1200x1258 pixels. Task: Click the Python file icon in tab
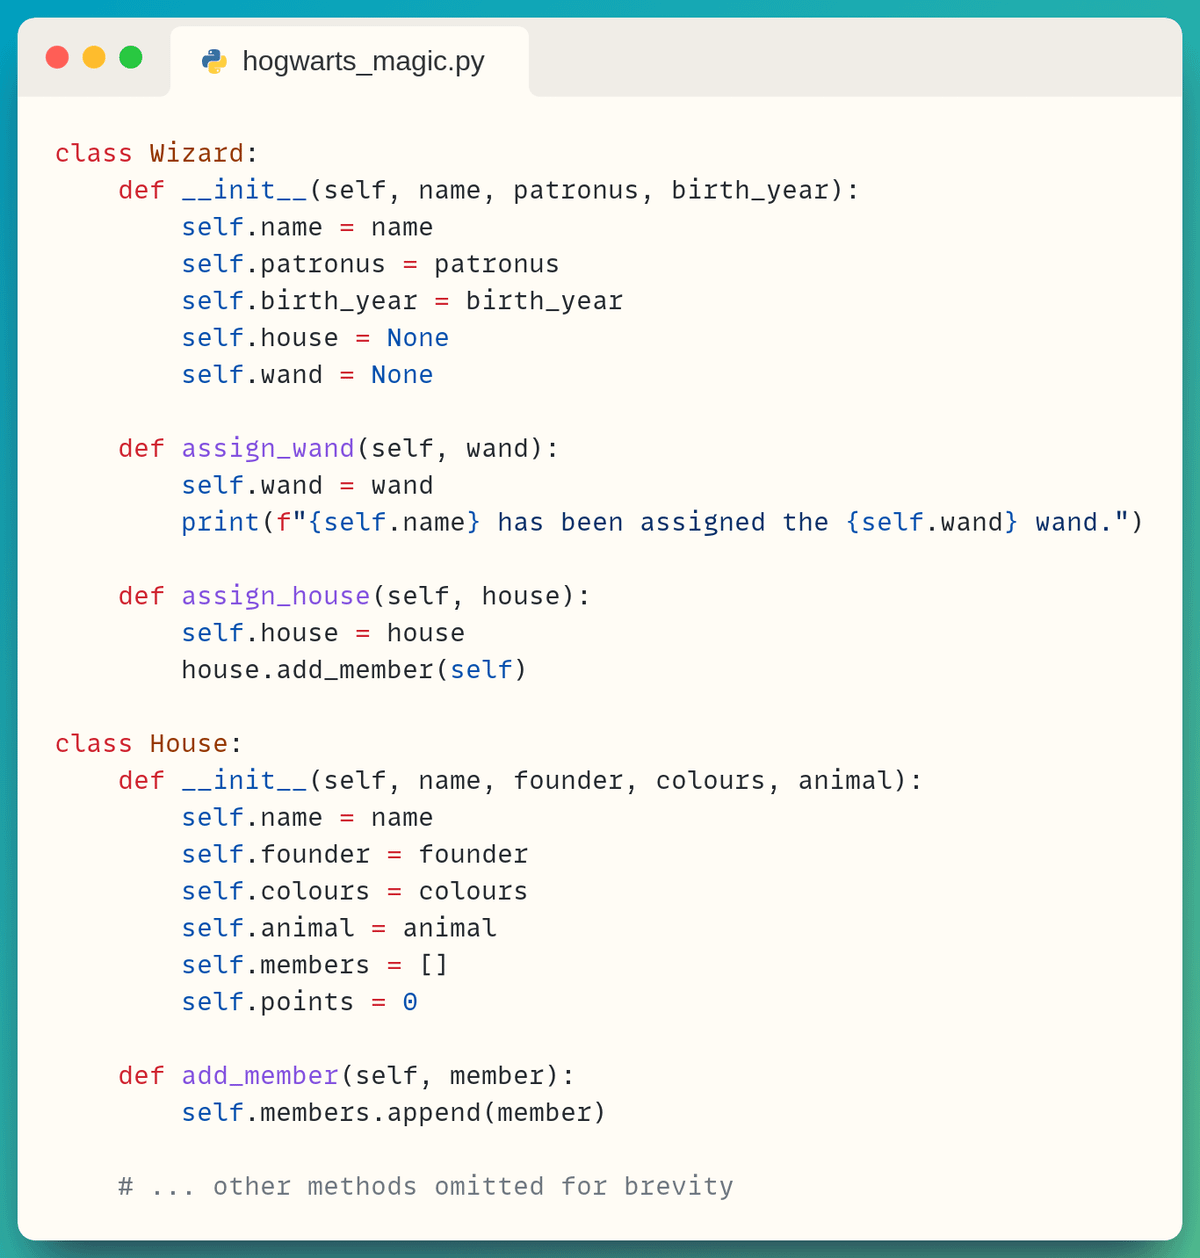tap(214, 61)
